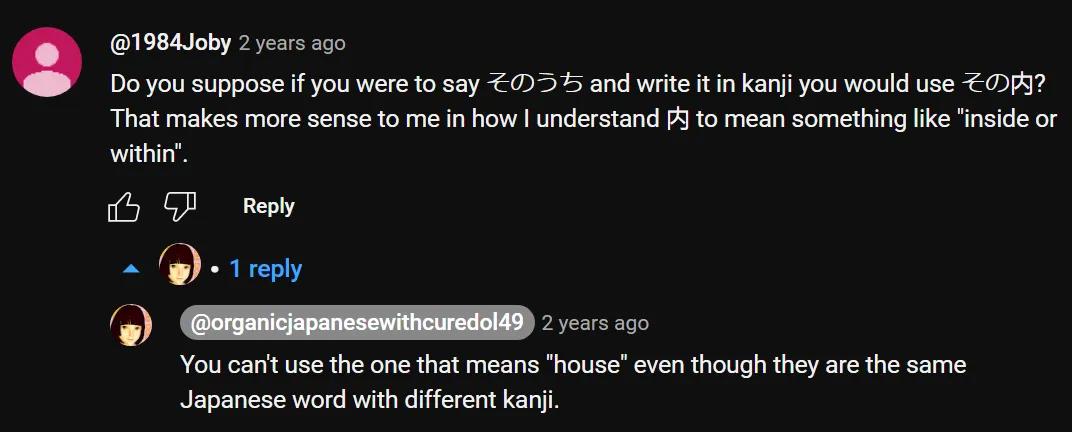Open the @1984Joby username link
This screenshot has width=1072, height=432.
tap(171, 43)
